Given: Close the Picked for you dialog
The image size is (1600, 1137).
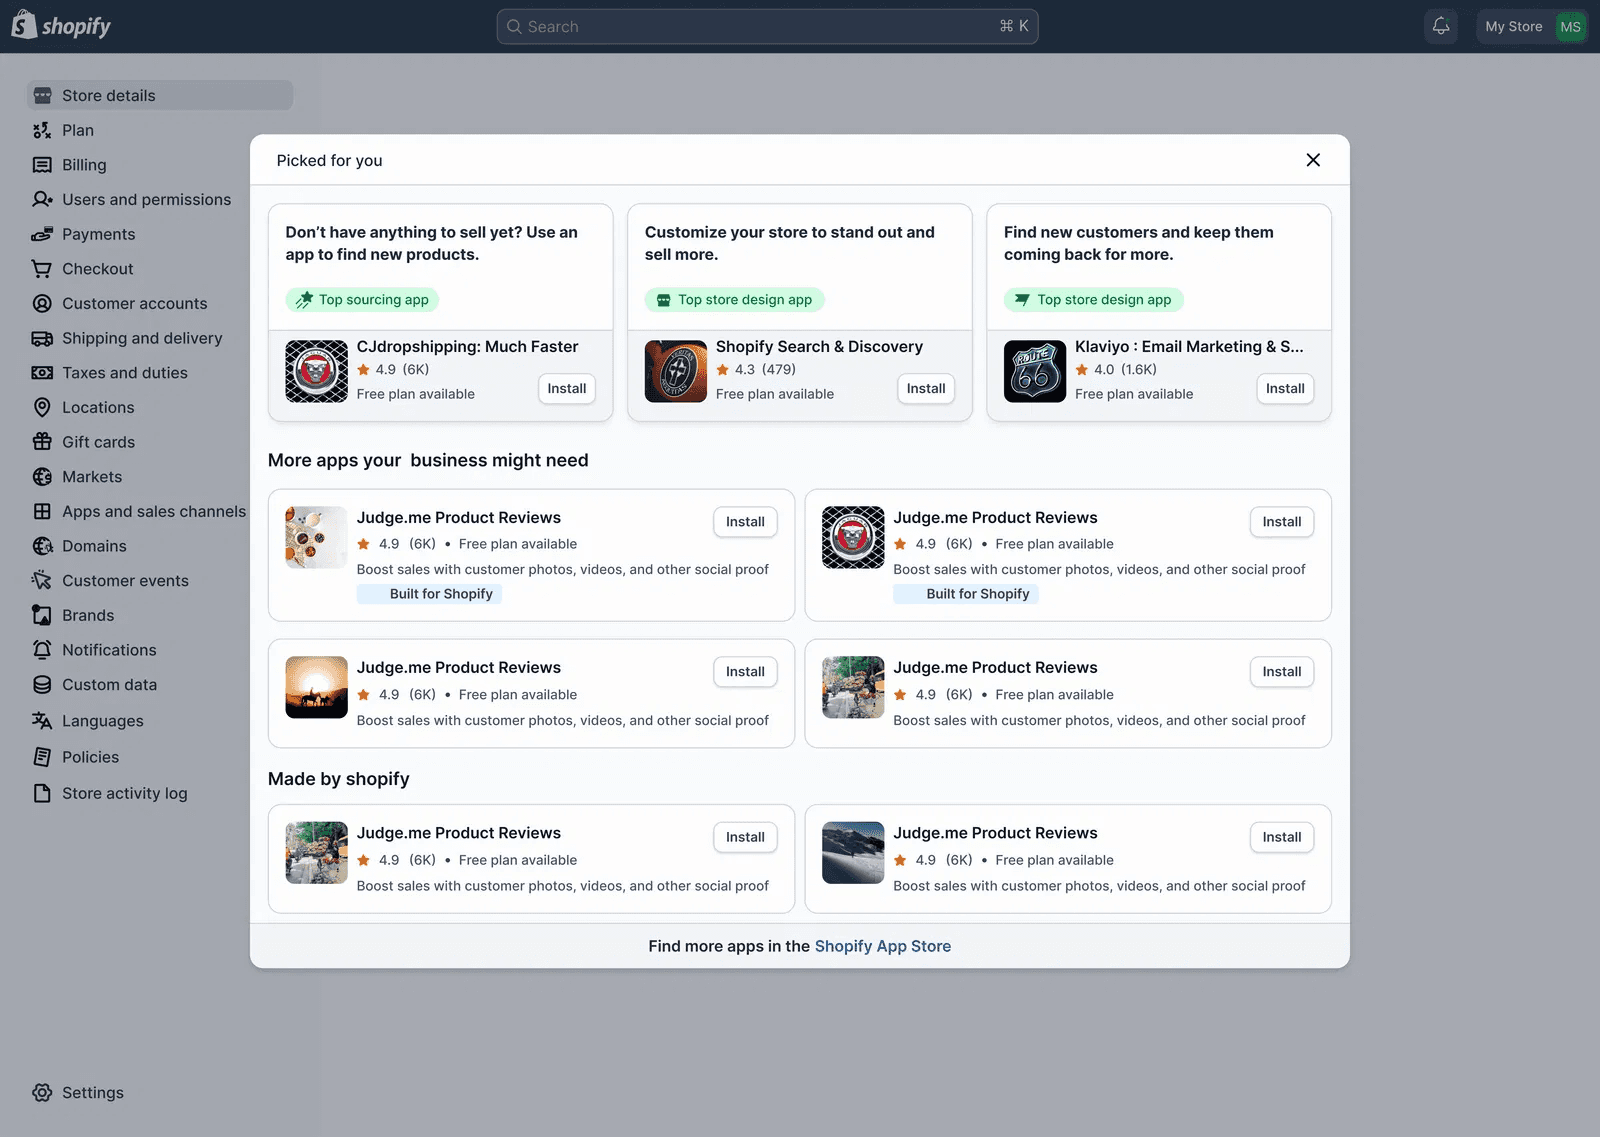Looking at the screenshot, I should [x=1313, y=160].
